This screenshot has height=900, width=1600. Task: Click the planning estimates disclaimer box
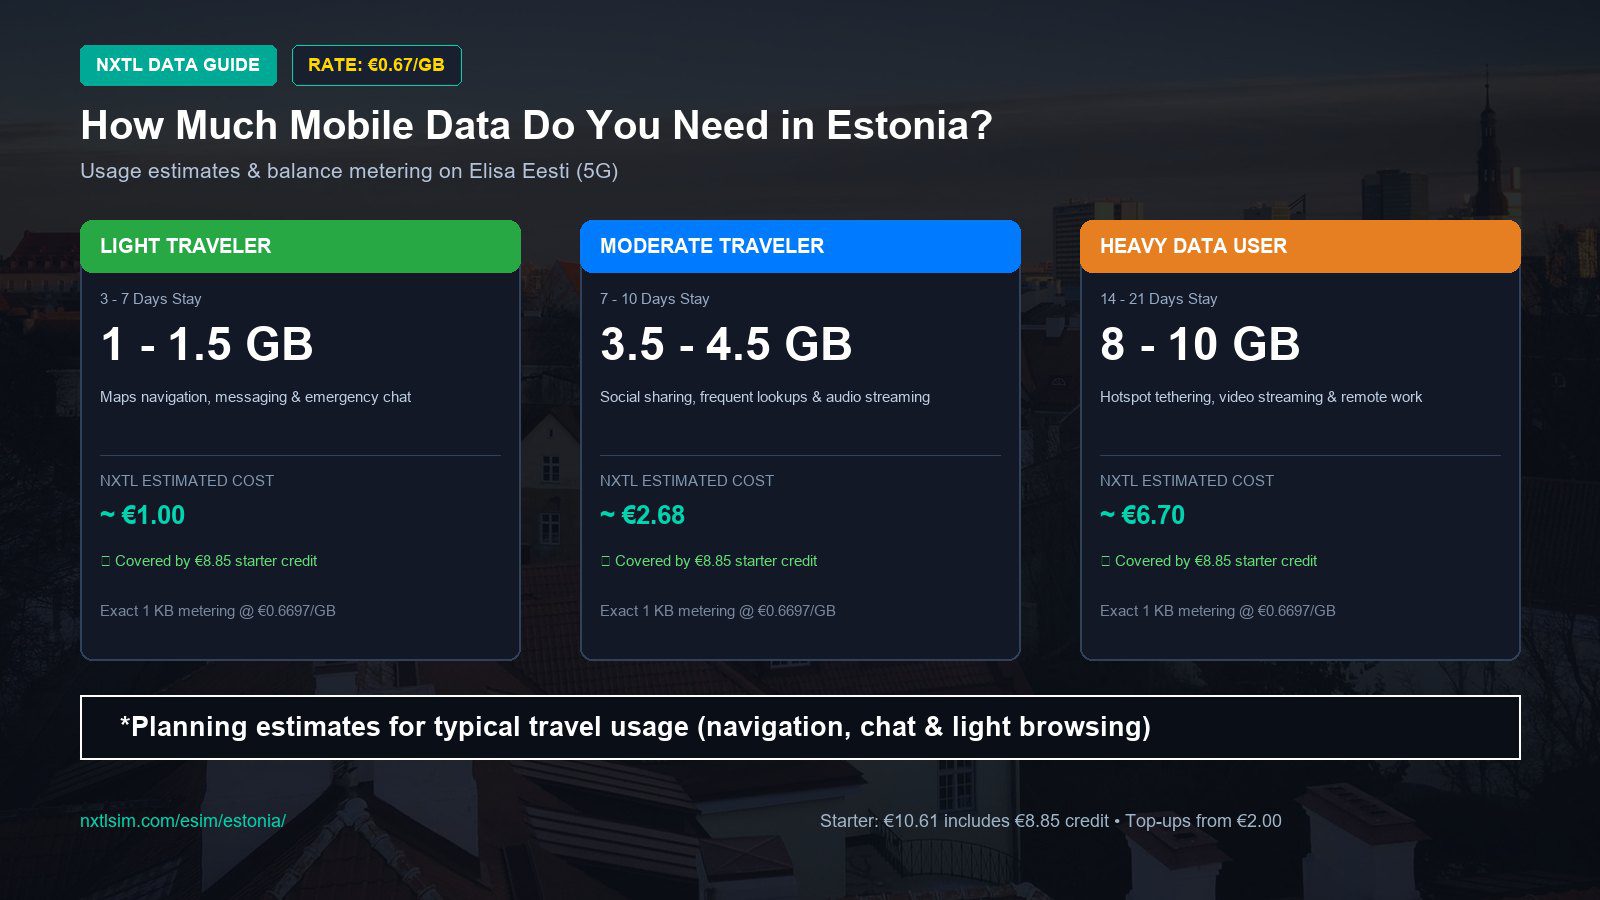pos(800,727)
